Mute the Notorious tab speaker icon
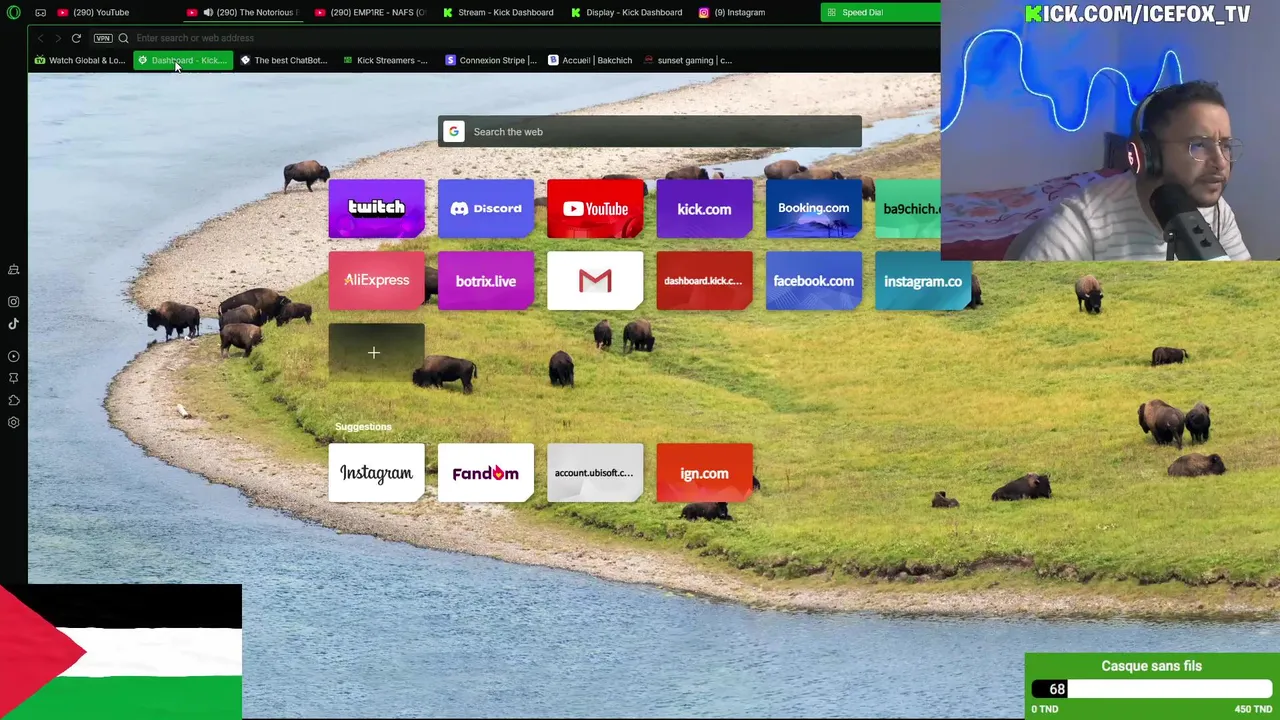Viewport: 1280px width, 720px height. (208, 12)
